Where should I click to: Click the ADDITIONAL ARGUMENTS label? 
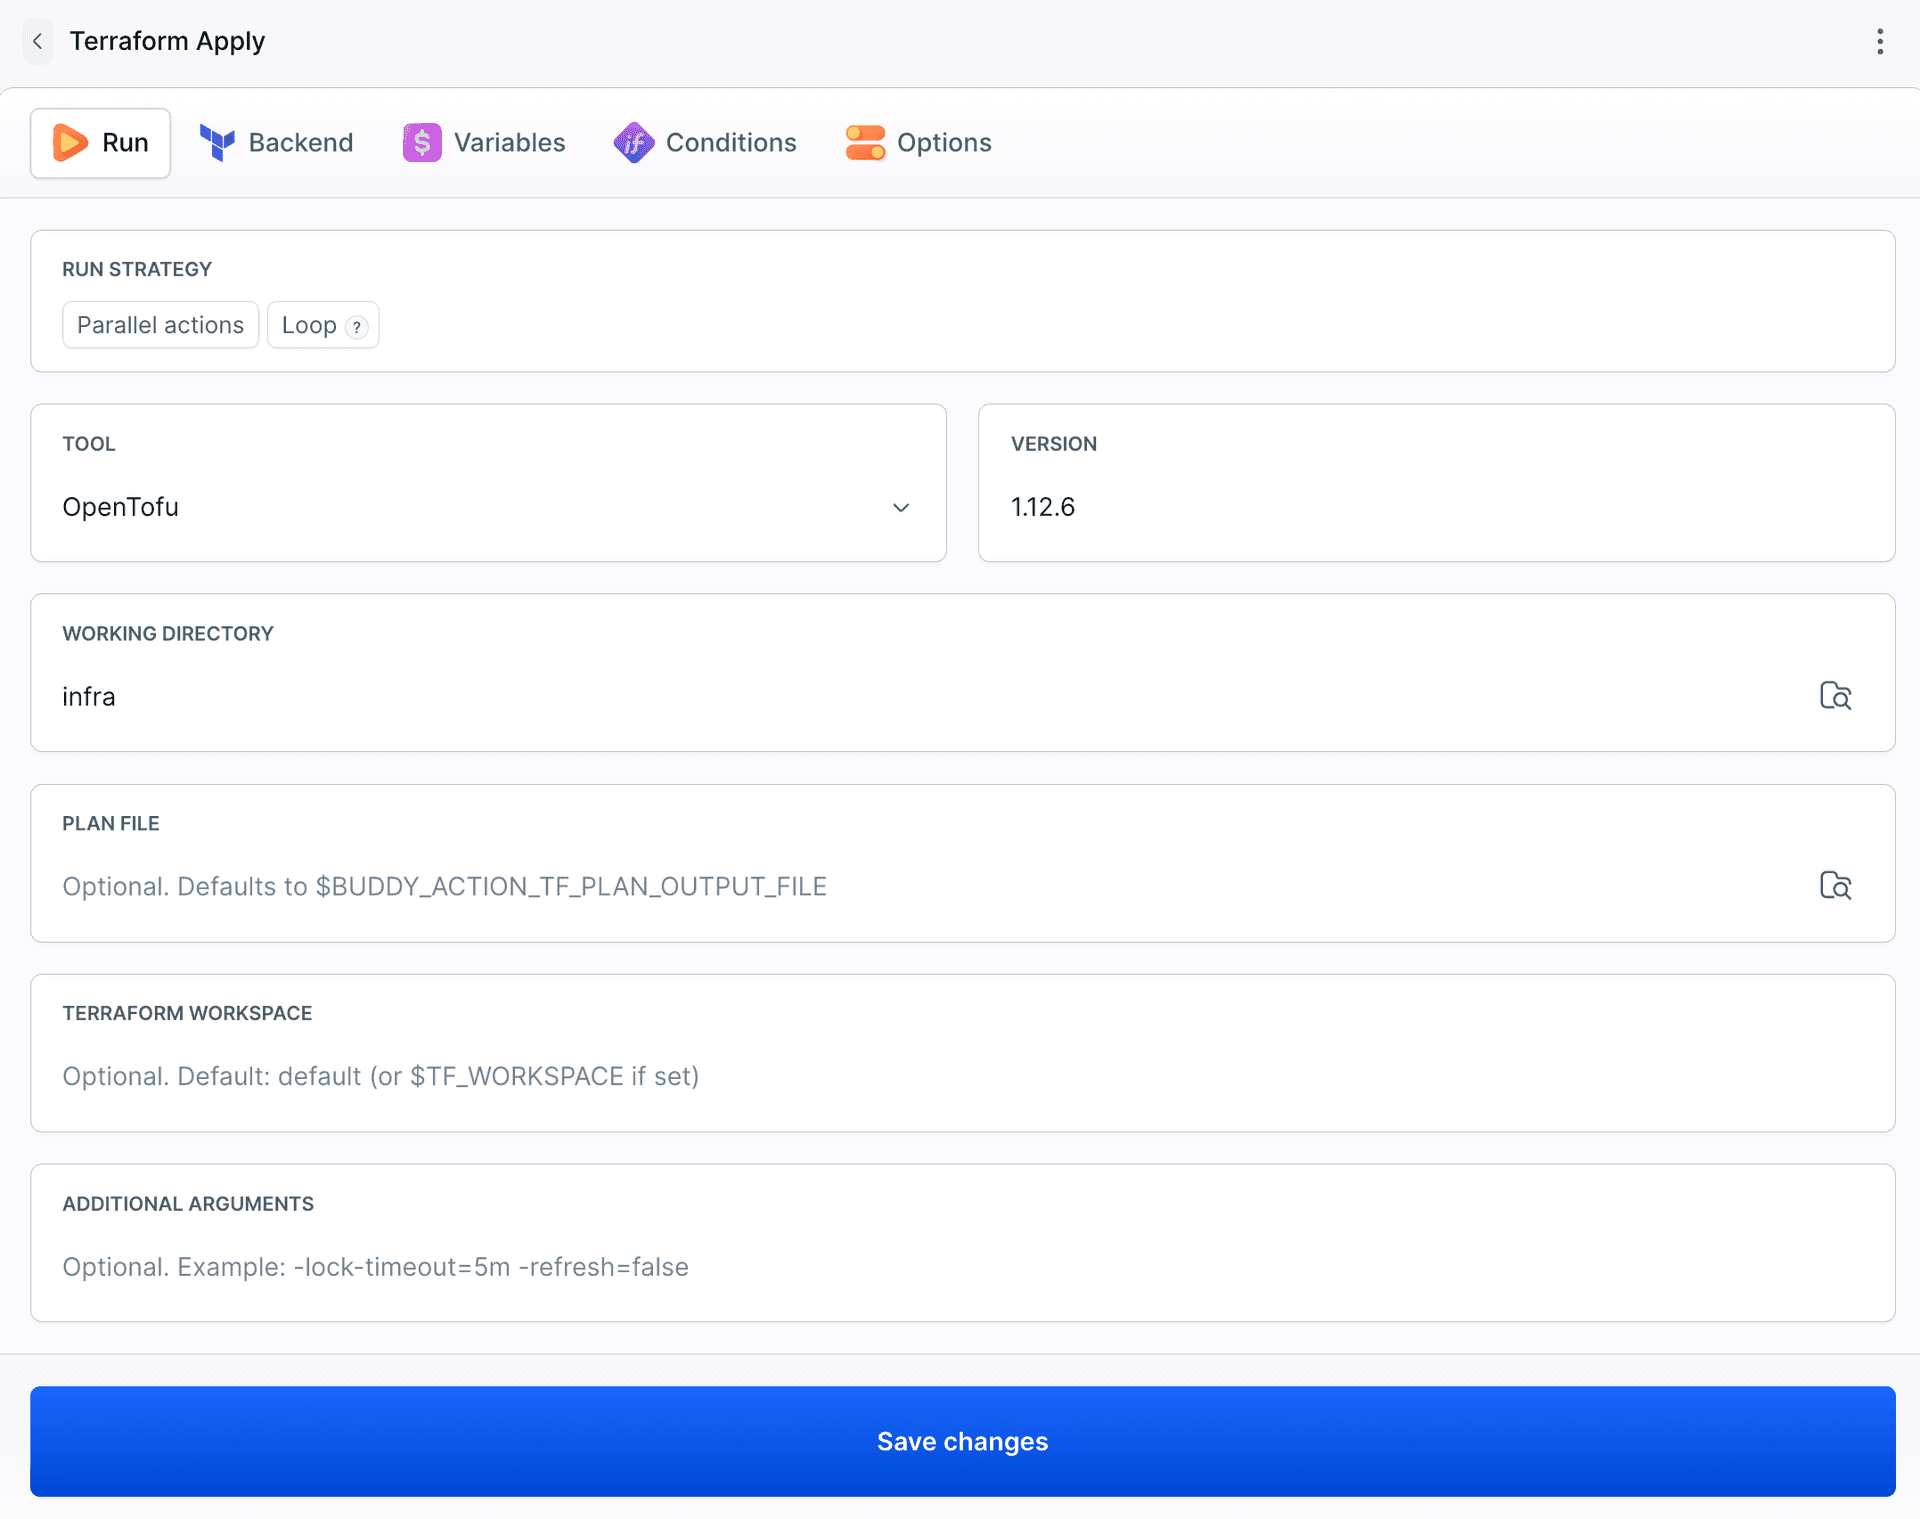(188, 1204)
